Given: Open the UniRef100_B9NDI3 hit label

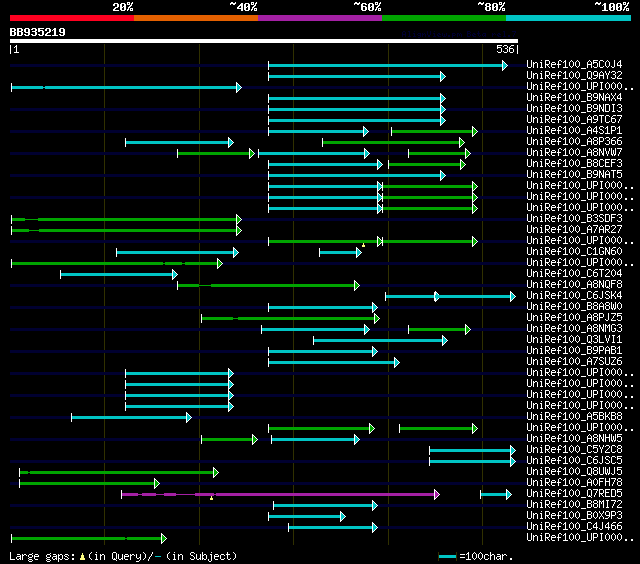Looking at the screenshot, I should (x=574, y=109).
